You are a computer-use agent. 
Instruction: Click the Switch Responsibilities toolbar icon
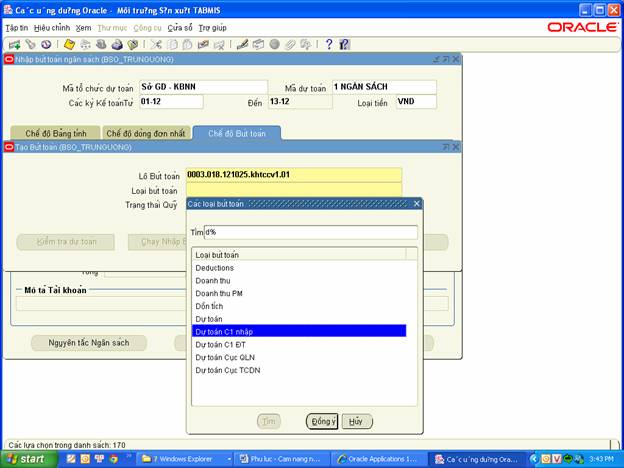coord(101,45)
